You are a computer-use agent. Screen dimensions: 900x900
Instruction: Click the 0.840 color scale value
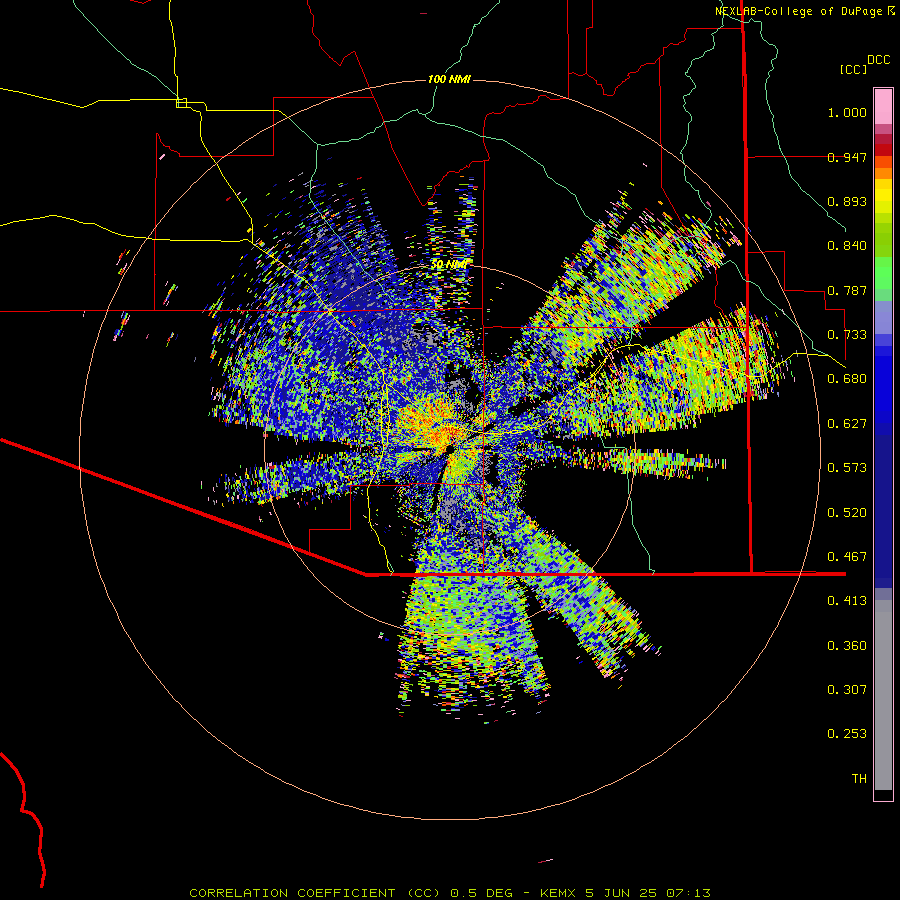847,246
